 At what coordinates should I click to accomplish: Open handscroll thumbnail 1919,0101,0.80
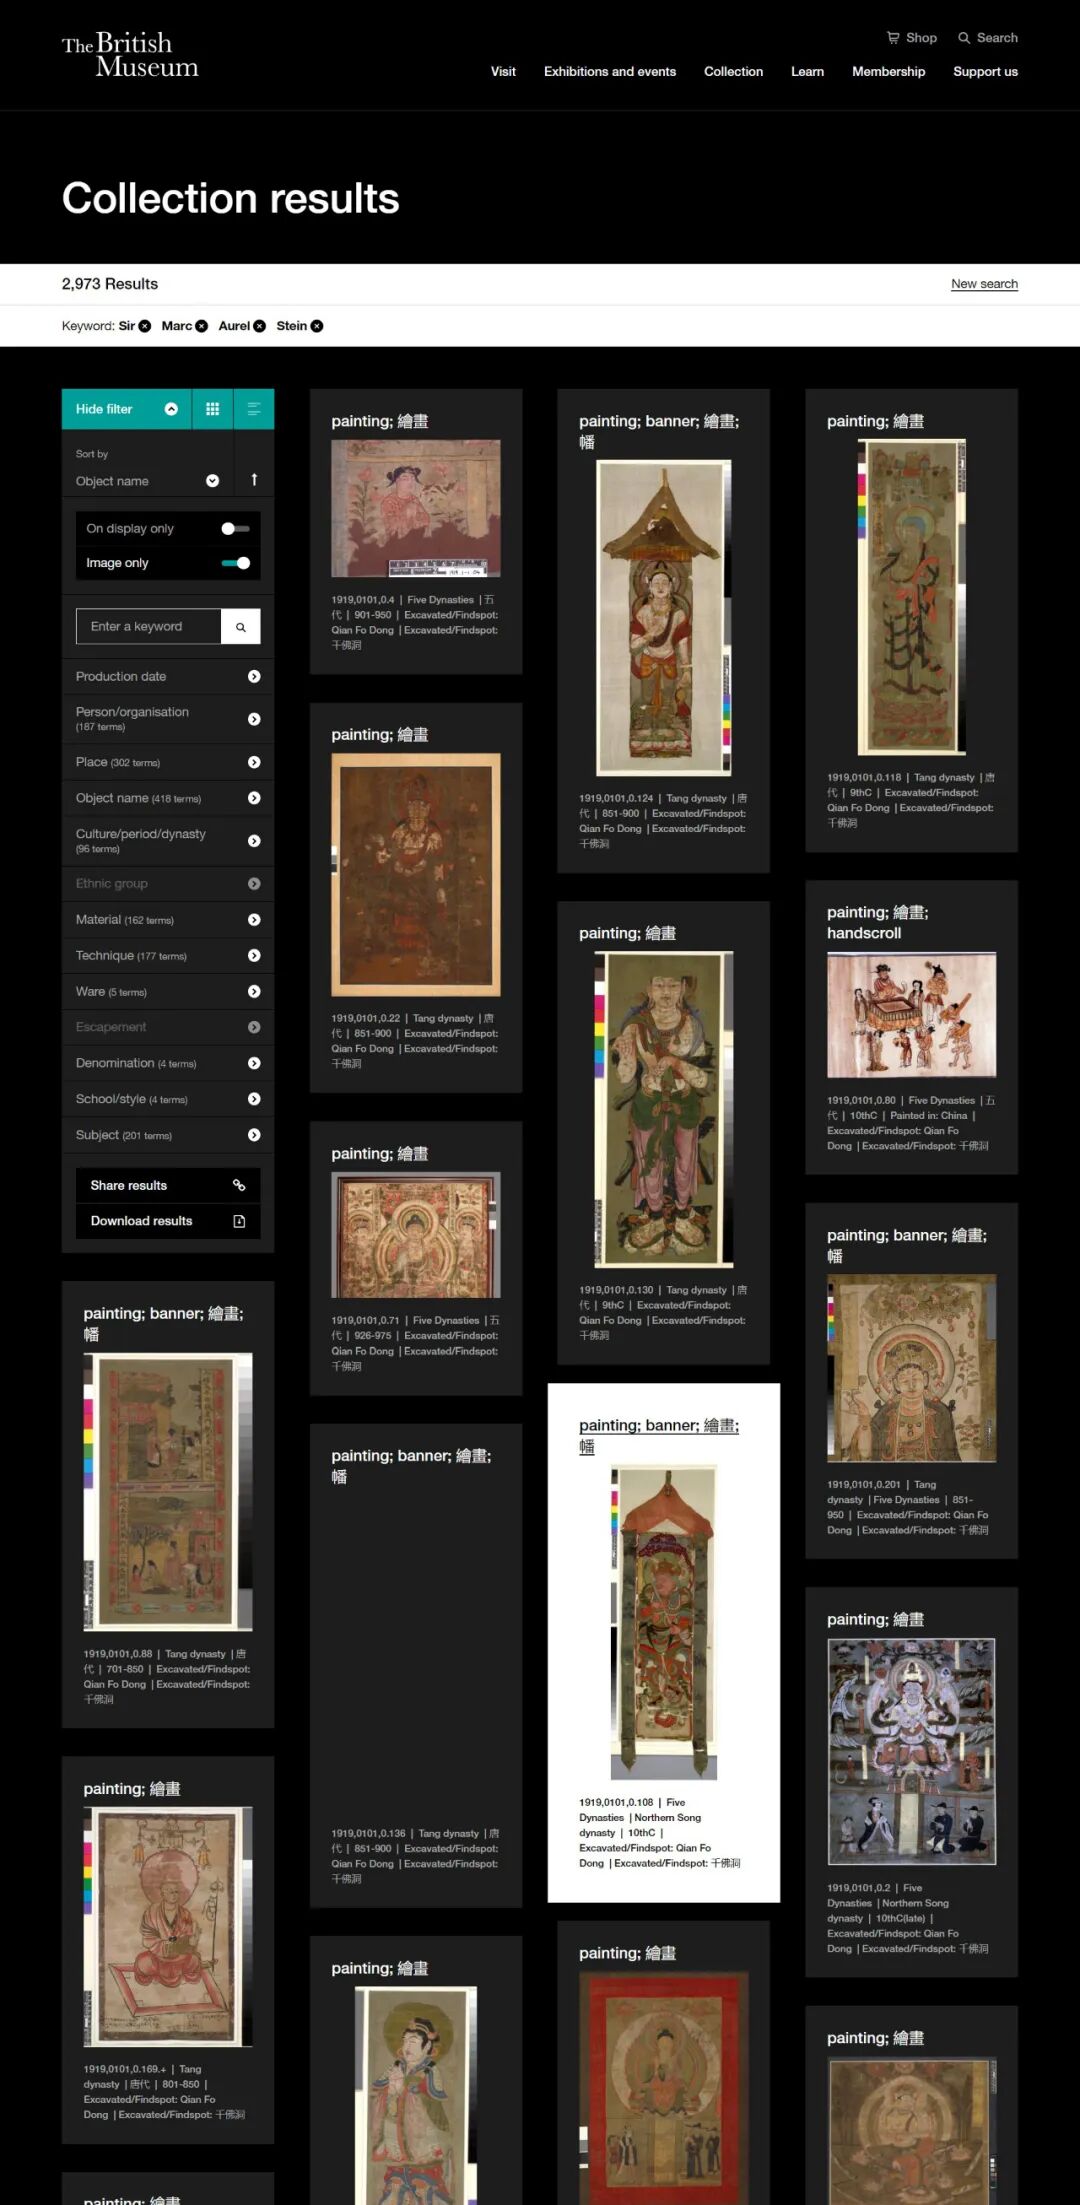pos(912,1015)
